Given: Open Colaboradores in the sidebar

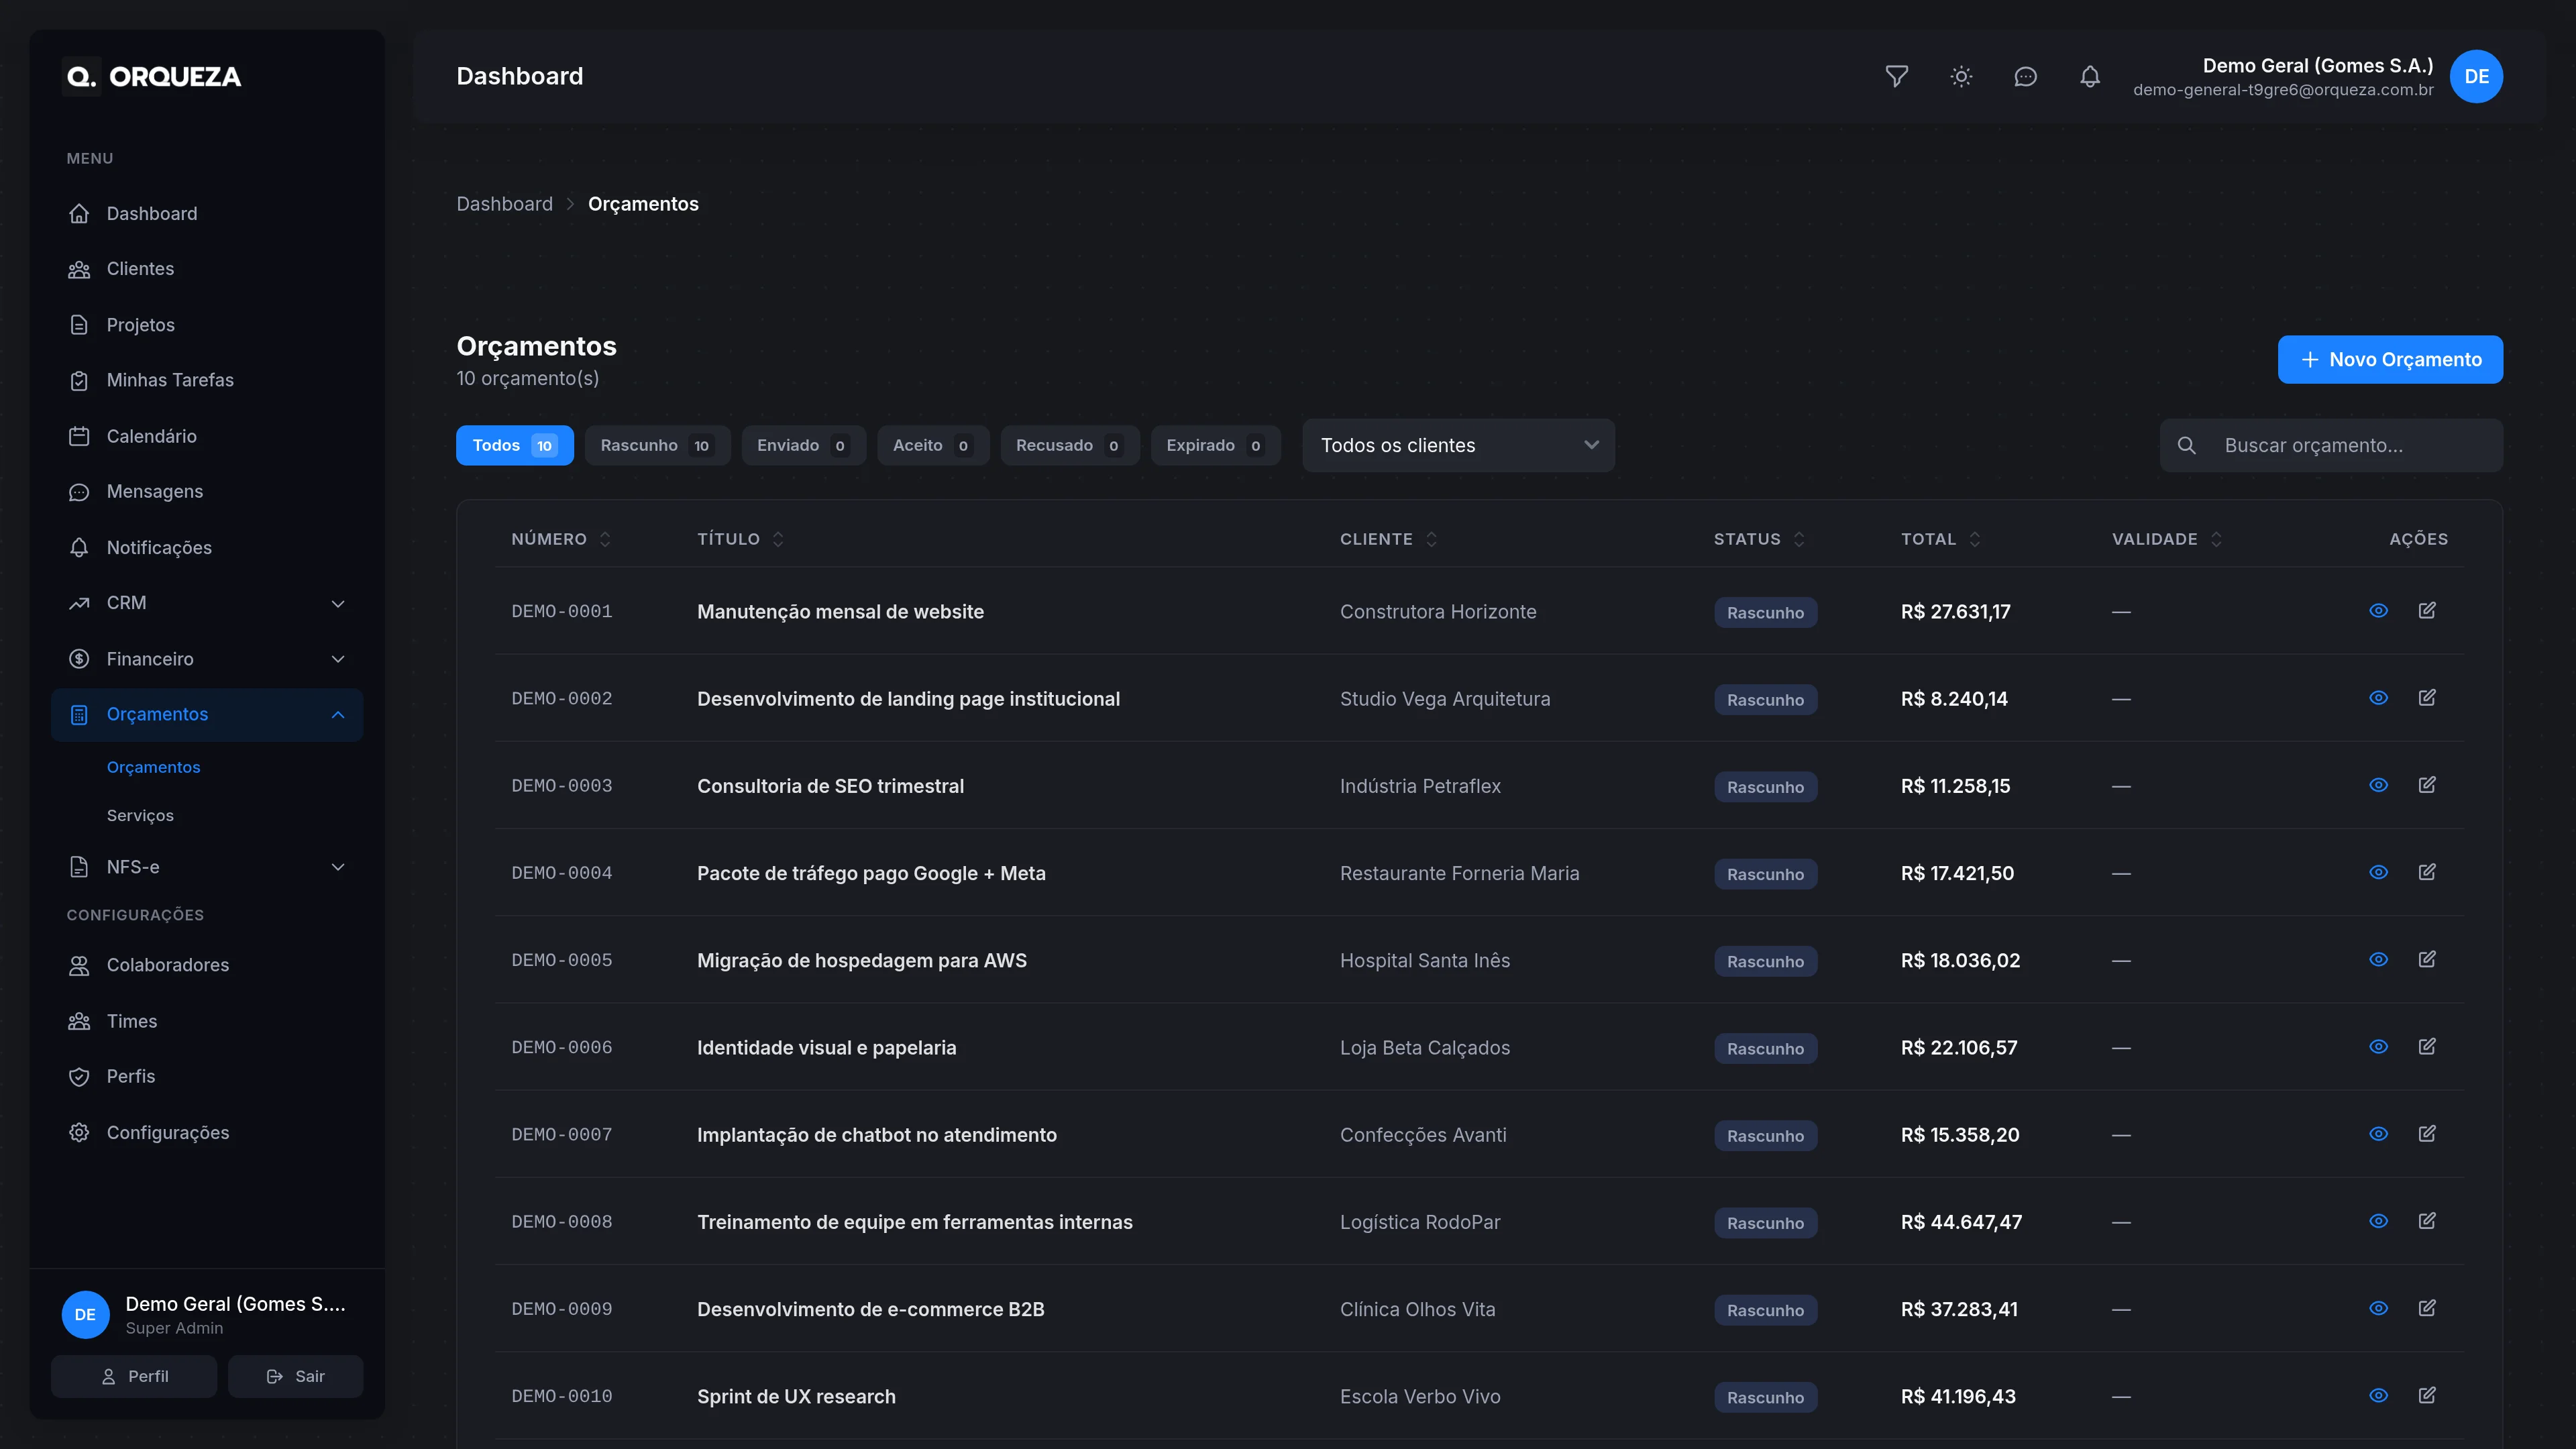Looking at the screenshot, I should pos(207,965).
